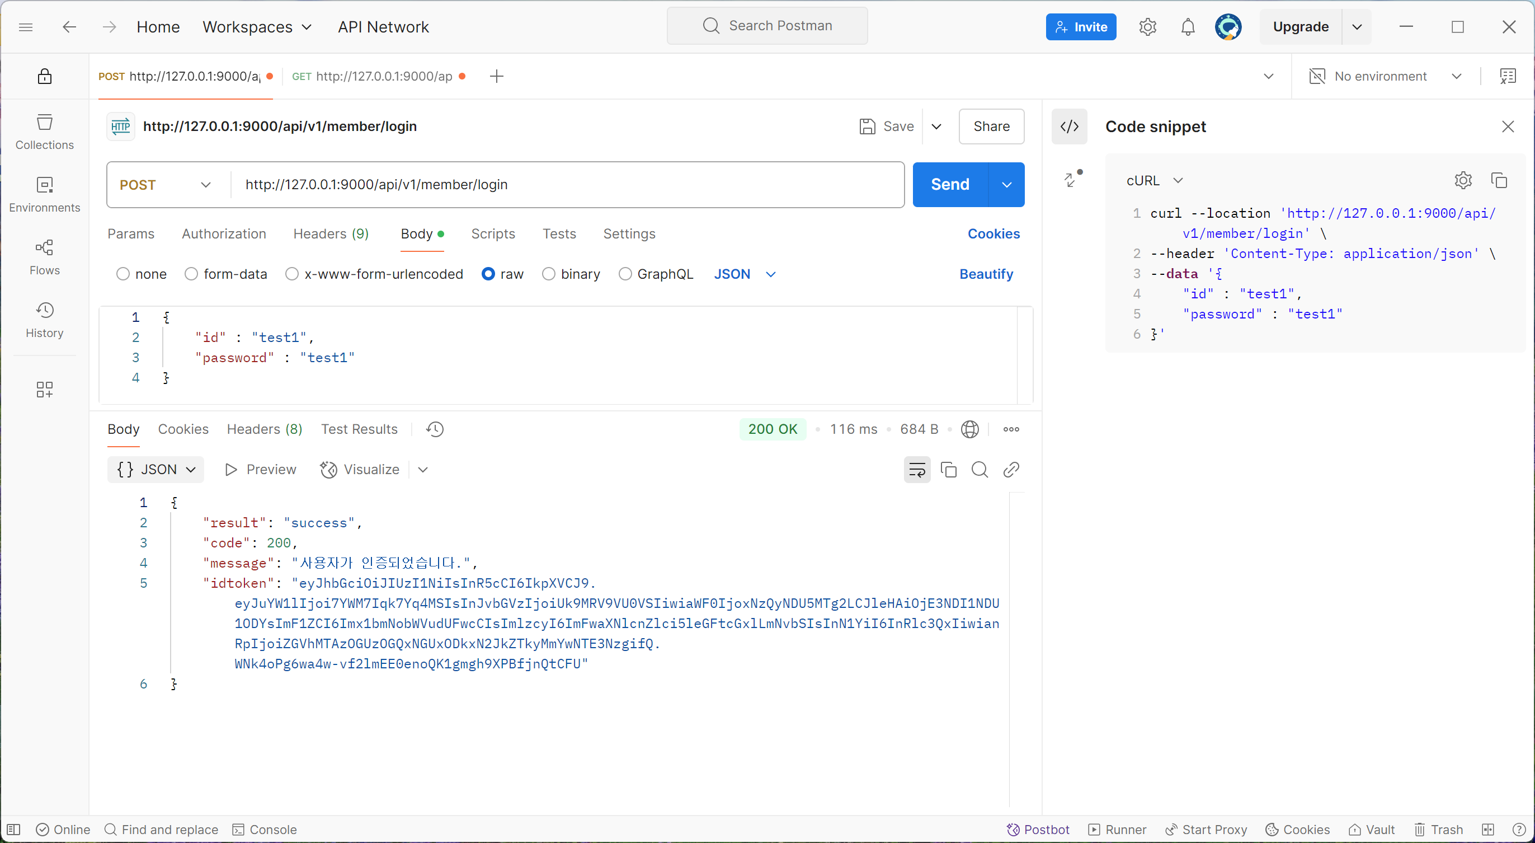Image resolution: width=1535 pixels, height=843 pixels.
Task: Click the response link icon
Action: tap(1011, 470)
